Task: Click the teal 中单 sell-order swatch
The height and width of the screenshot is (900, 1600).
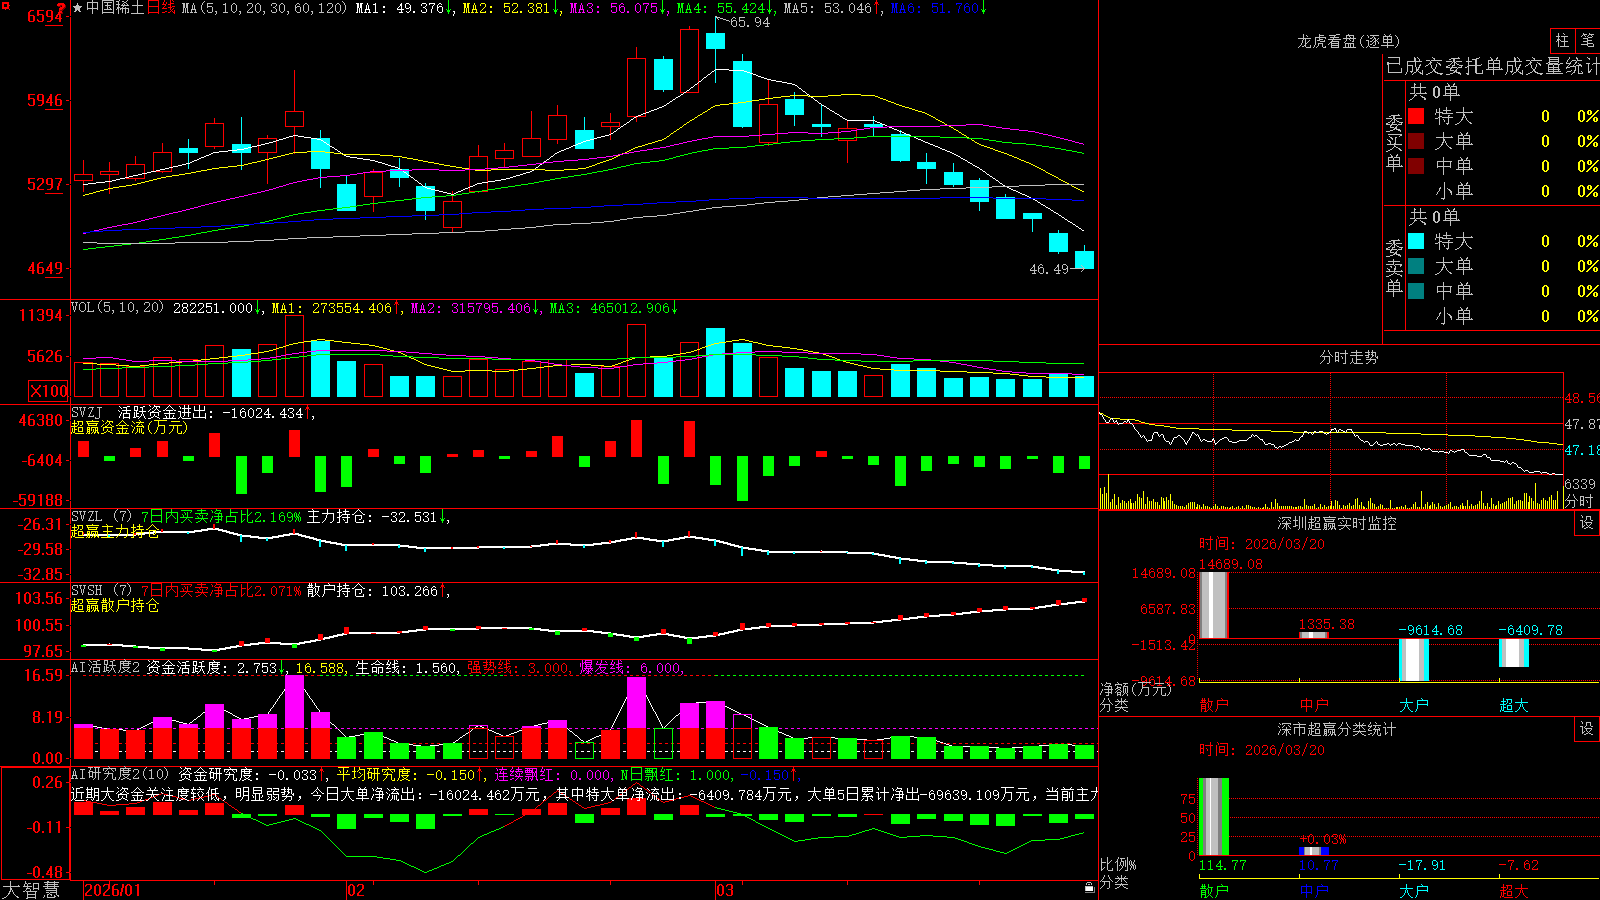Action: click(1416, 291)
